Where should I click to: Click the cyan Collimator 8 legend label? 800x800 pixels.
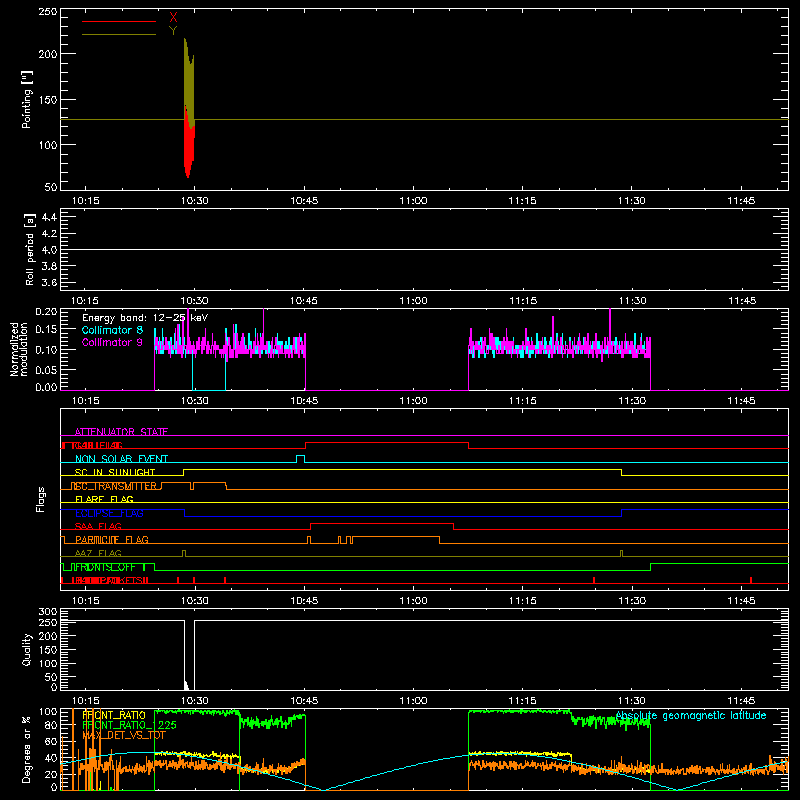pos(112,330)
